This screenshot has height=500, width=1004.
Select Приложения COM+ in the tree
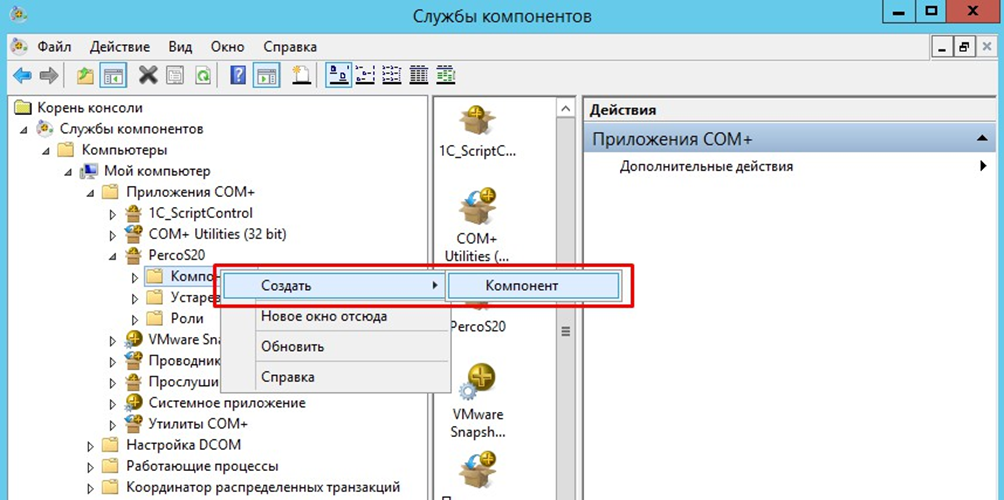(191, 192)
